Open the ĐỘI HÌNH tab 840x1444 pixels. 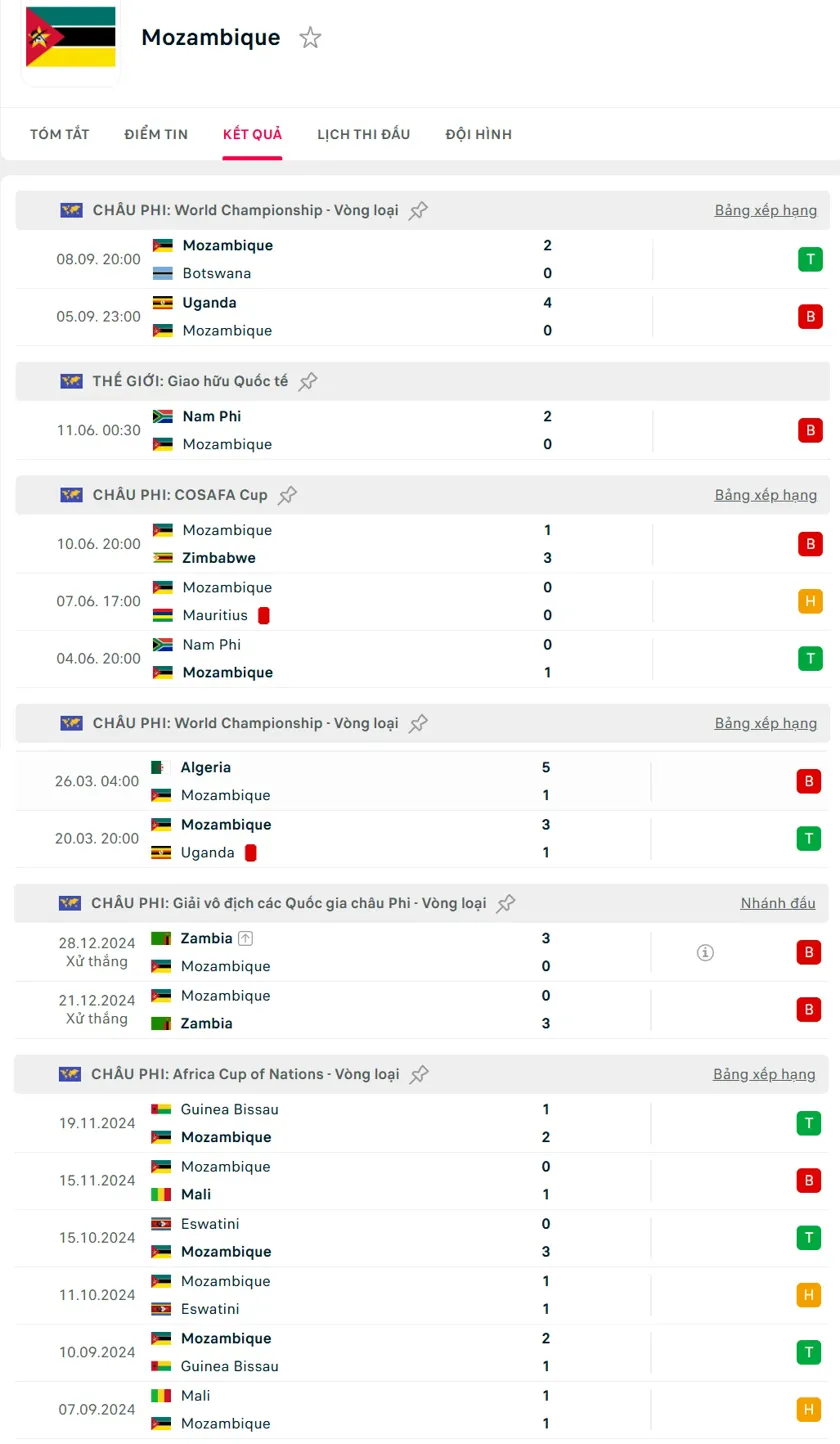click(479, 134)
